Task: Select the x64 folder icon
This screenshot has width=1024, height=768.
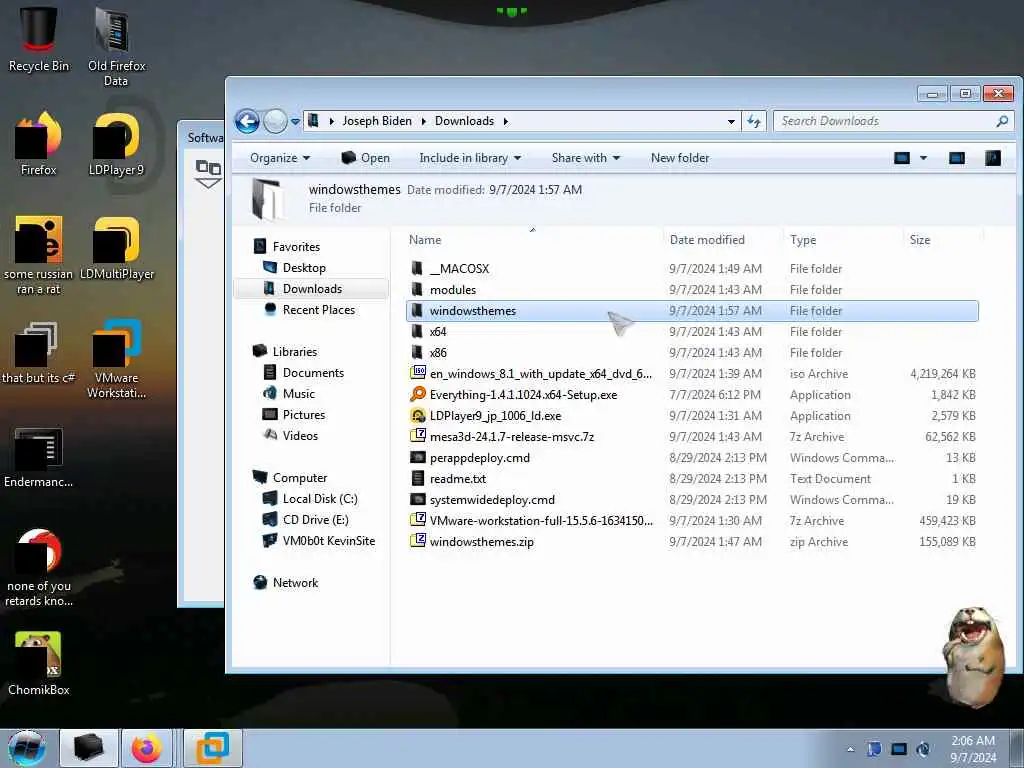Action: [x=417, y=332]
